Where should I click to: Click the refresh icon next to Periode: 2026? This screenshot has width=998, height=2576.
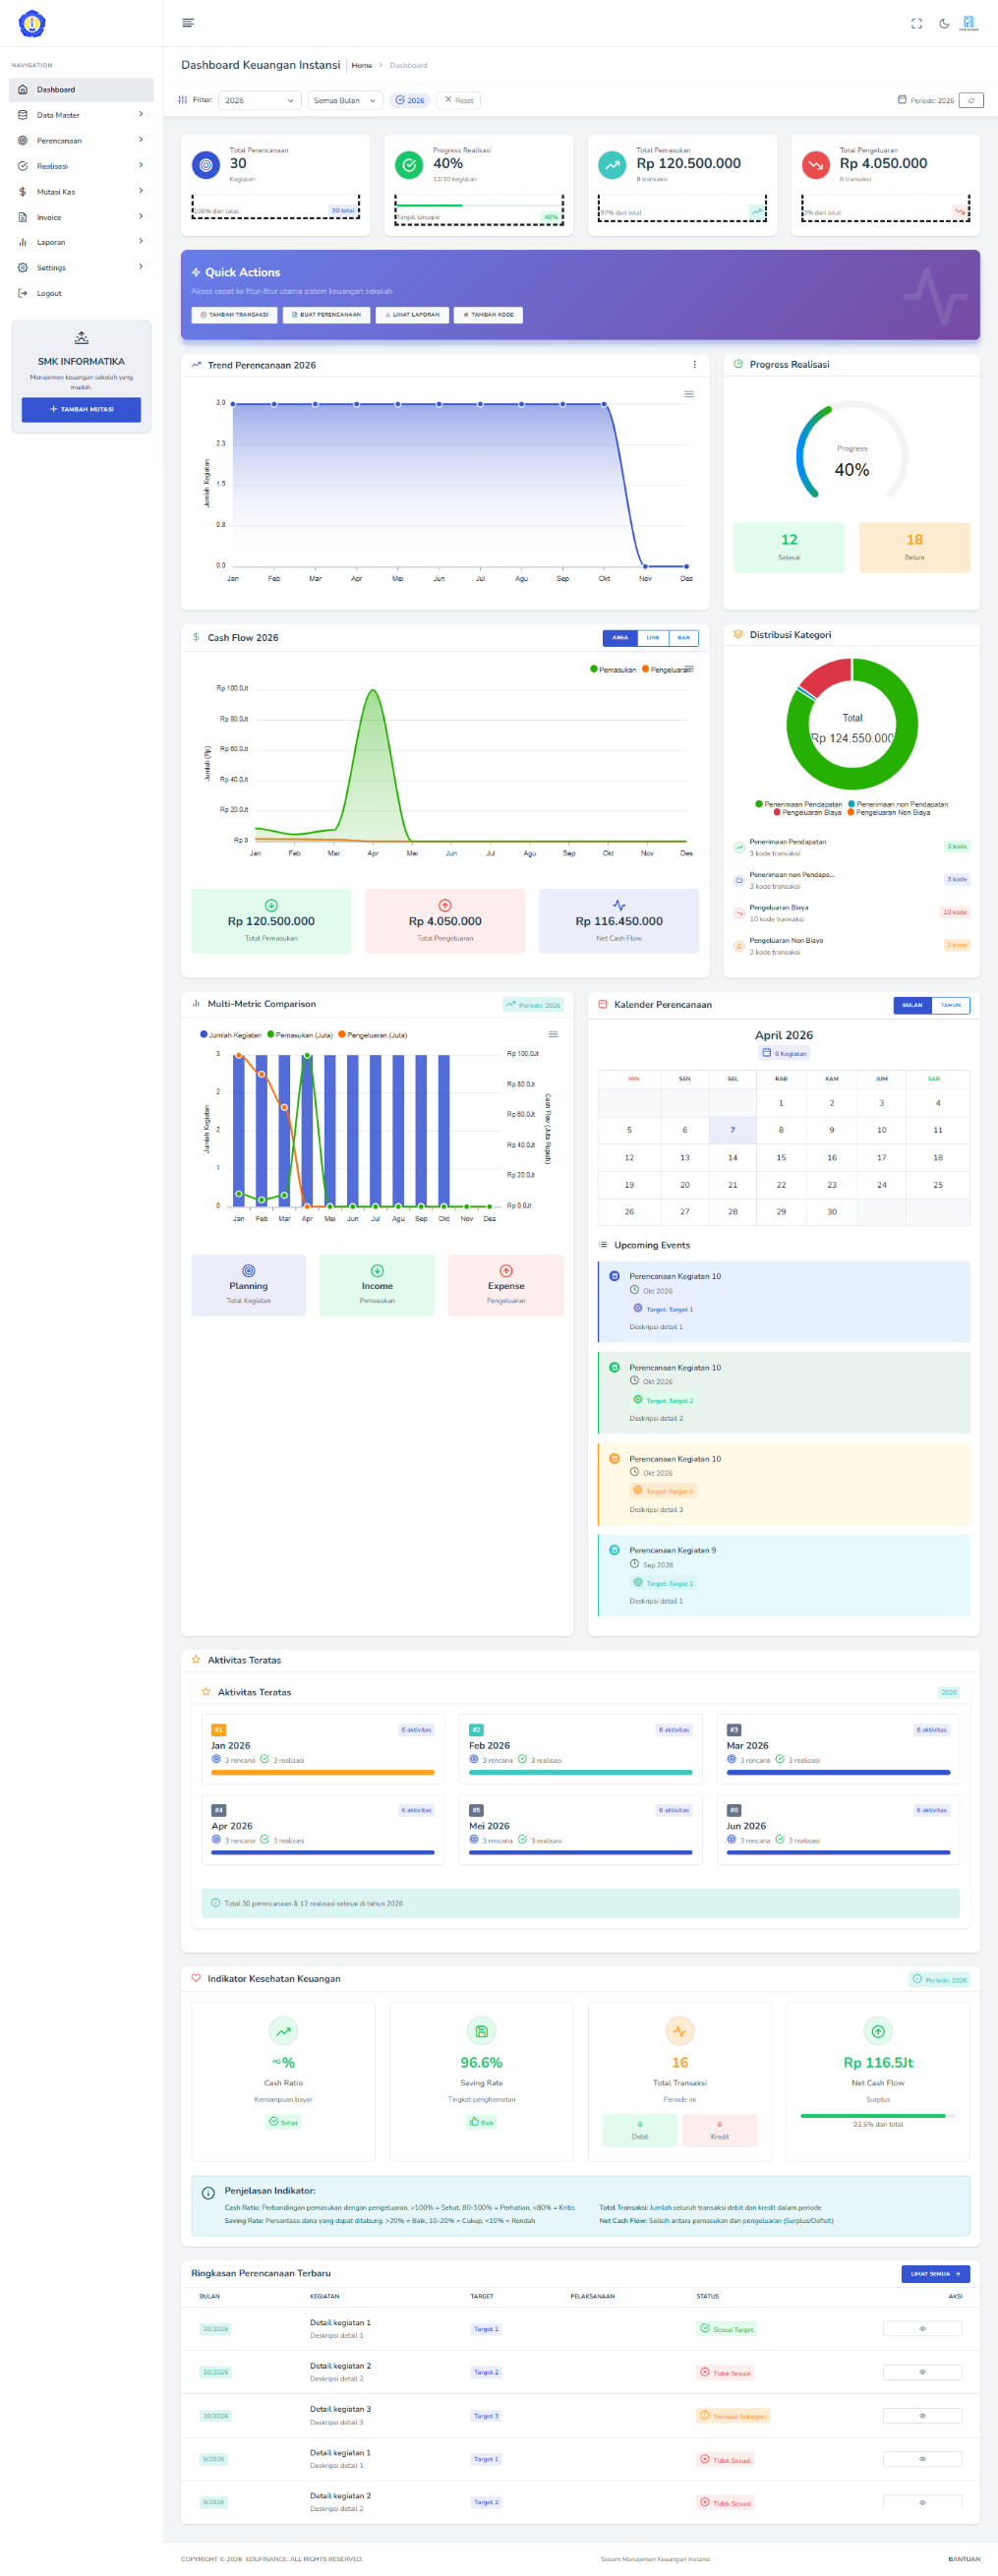[x=971, y=100]
